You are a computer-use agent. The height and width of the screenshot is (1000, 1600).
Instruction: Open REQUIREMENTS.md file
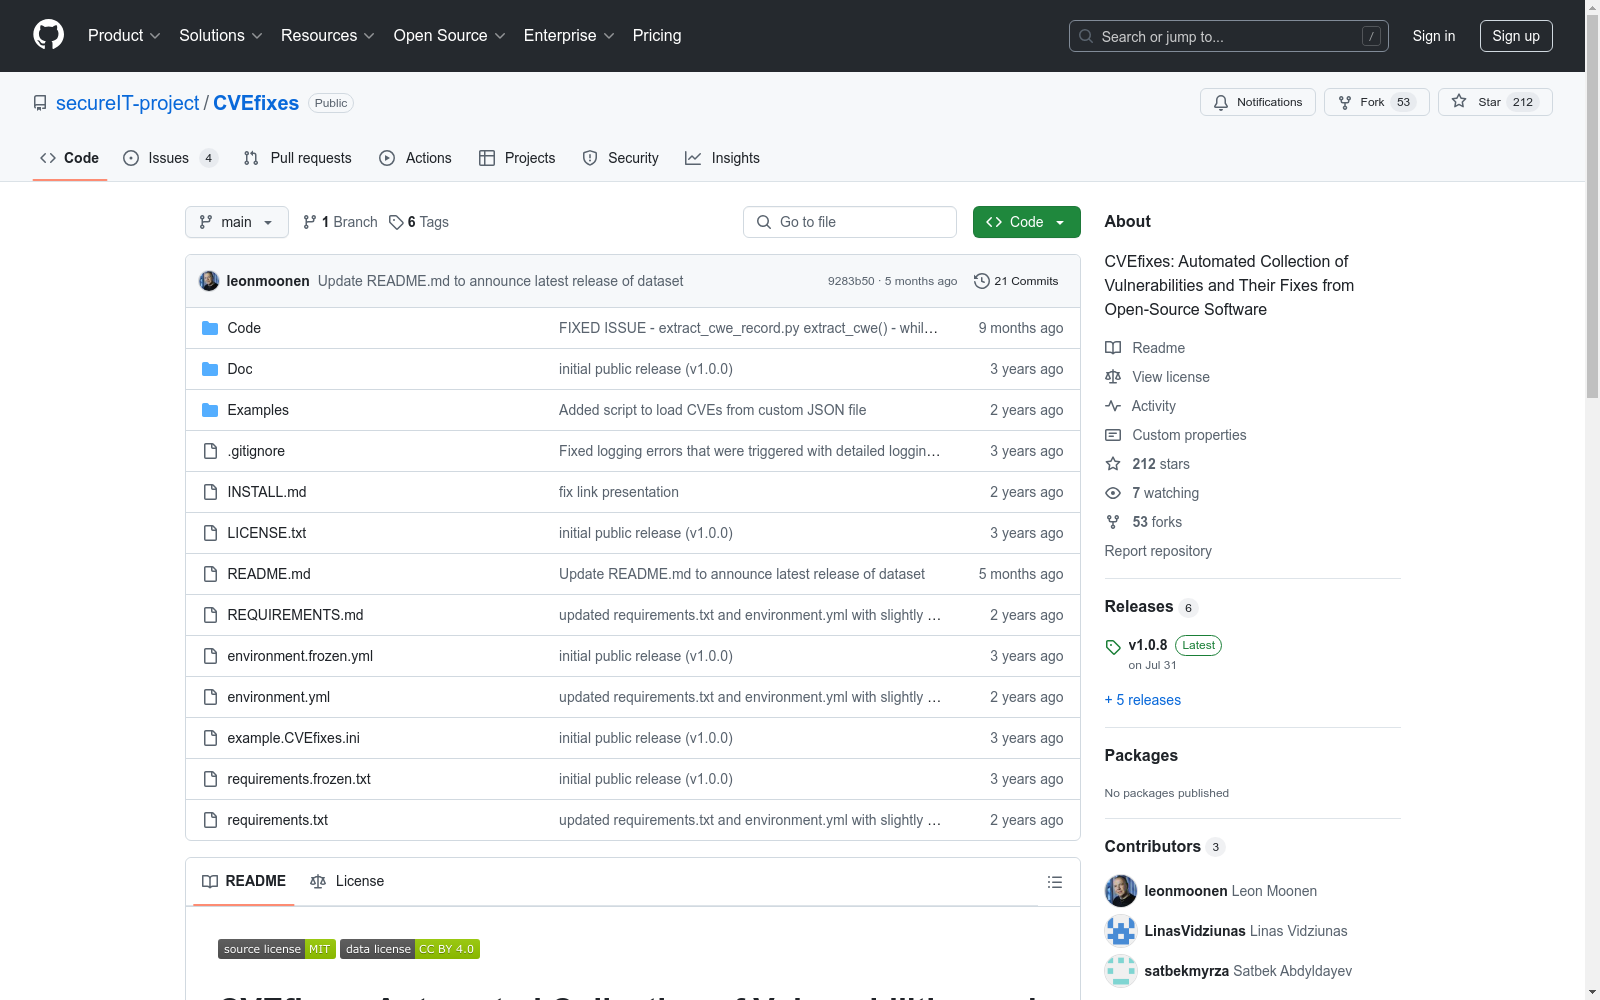point(295,615)
